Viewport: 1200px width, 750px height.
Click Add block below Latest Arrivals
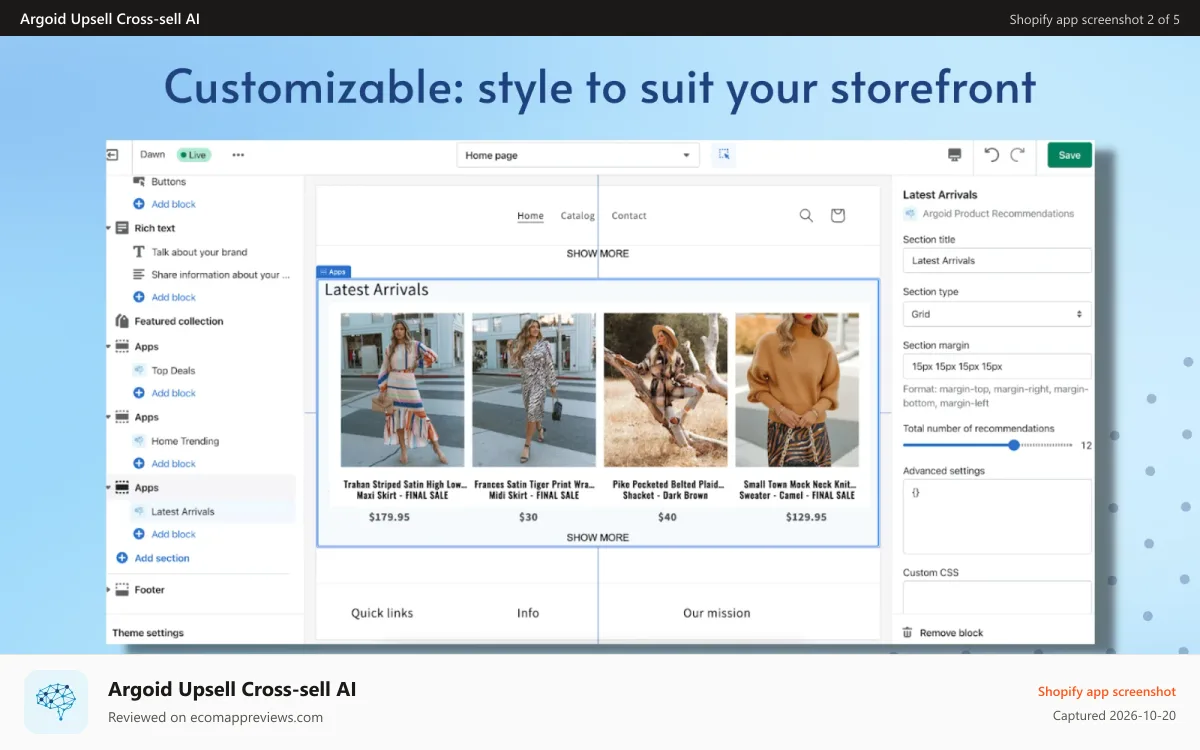173,534
